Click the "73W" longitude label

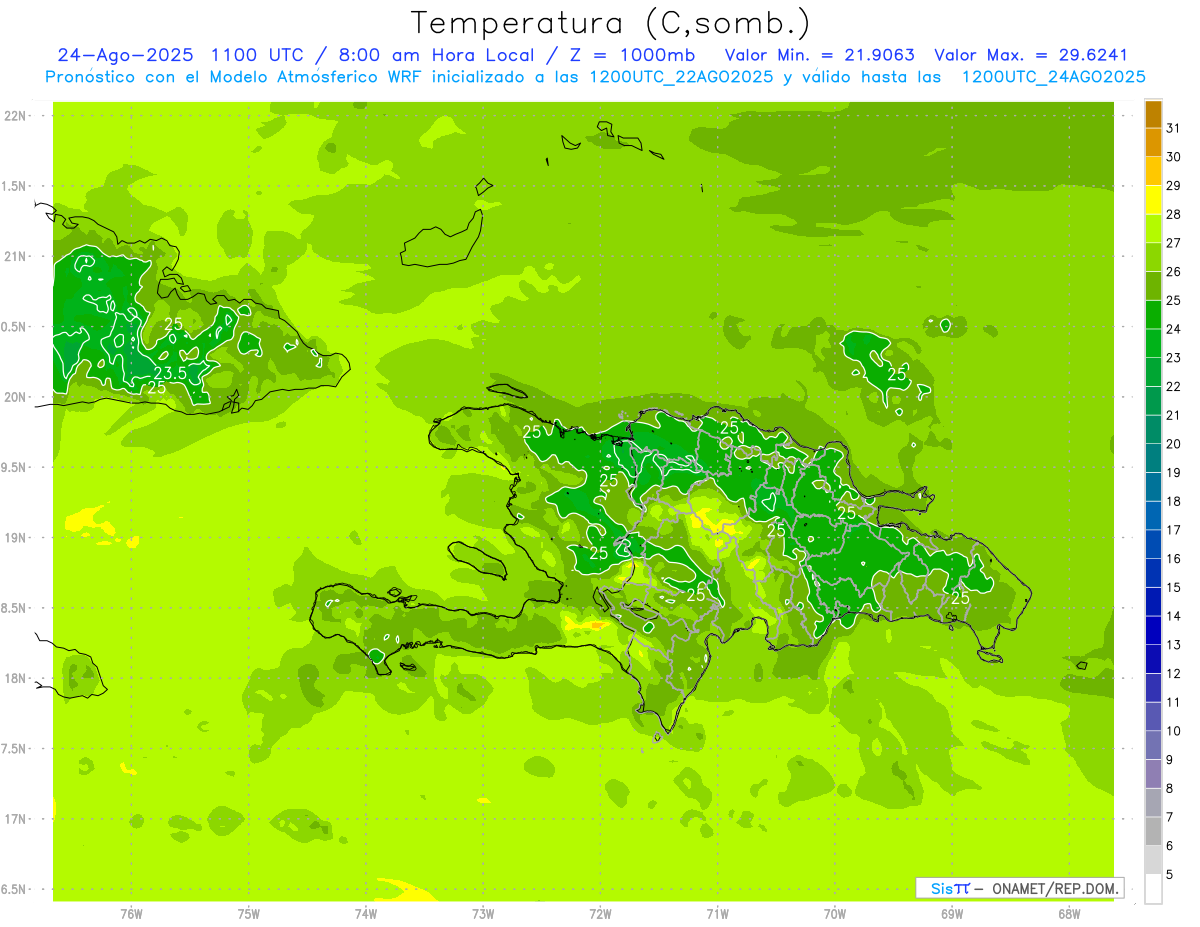point(483,913)
